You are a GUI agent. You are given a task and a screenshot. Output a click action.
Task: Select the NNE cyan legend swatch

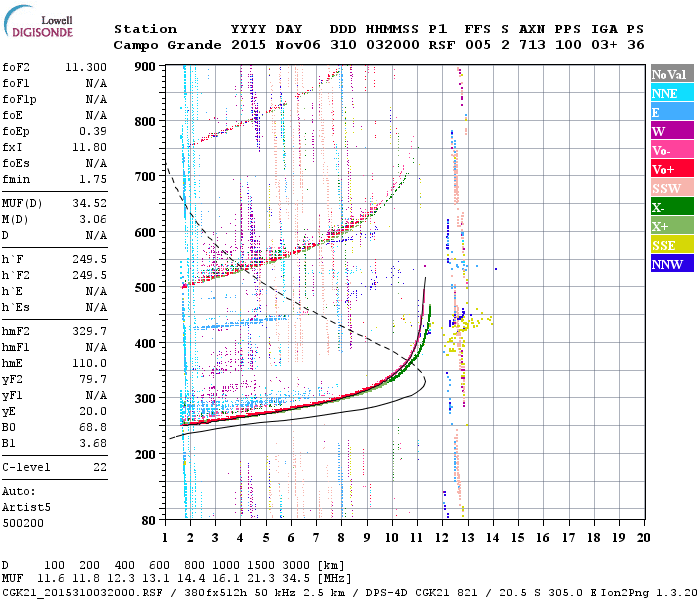click(x=672, y=93)
